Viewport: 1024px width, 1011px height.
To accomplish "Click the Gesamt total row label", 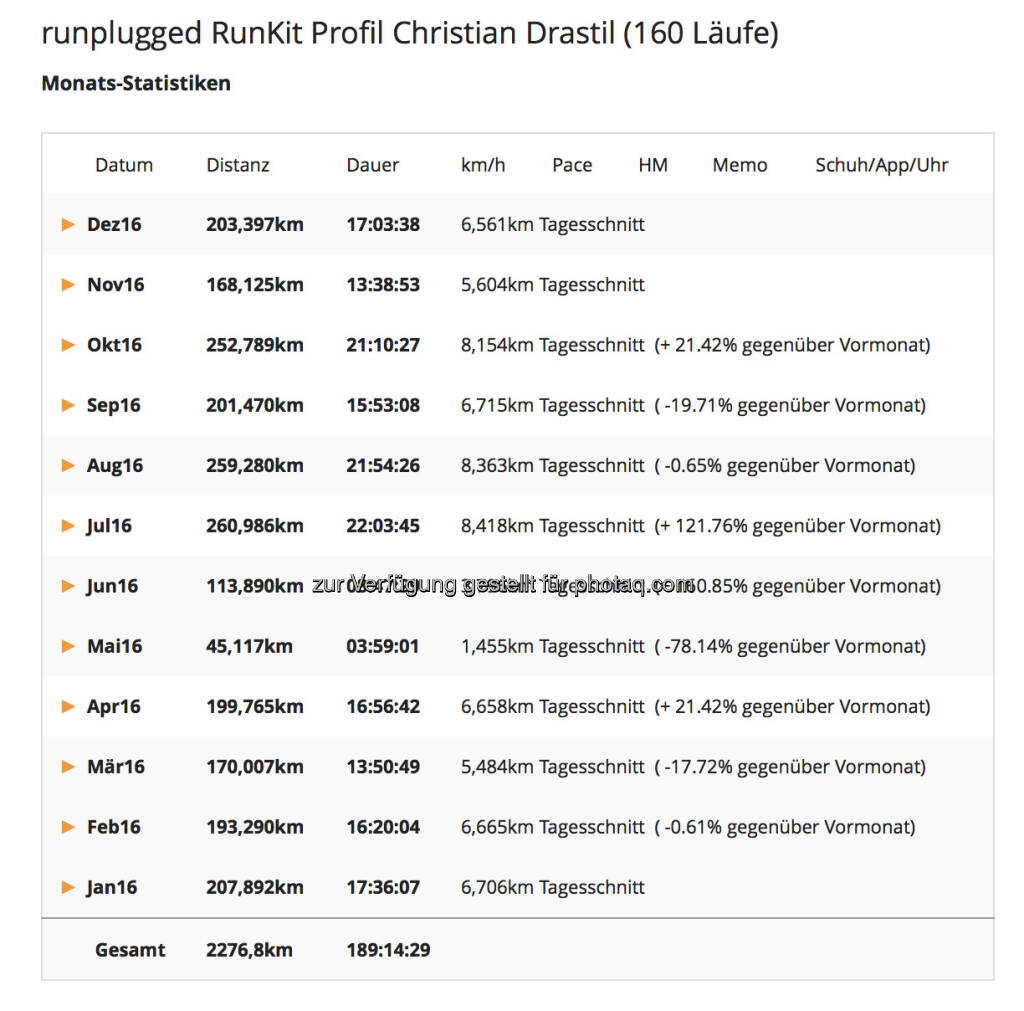I will tap(130, 950).
